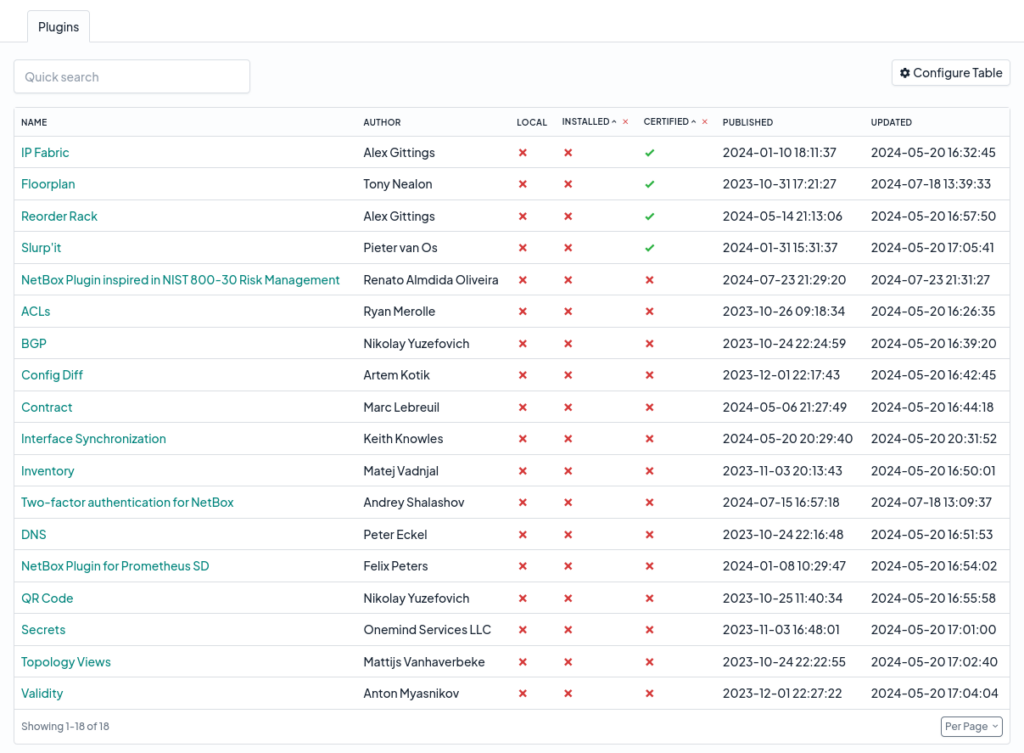Click the certified X icon in the Validity row

(x=649, y=694)
